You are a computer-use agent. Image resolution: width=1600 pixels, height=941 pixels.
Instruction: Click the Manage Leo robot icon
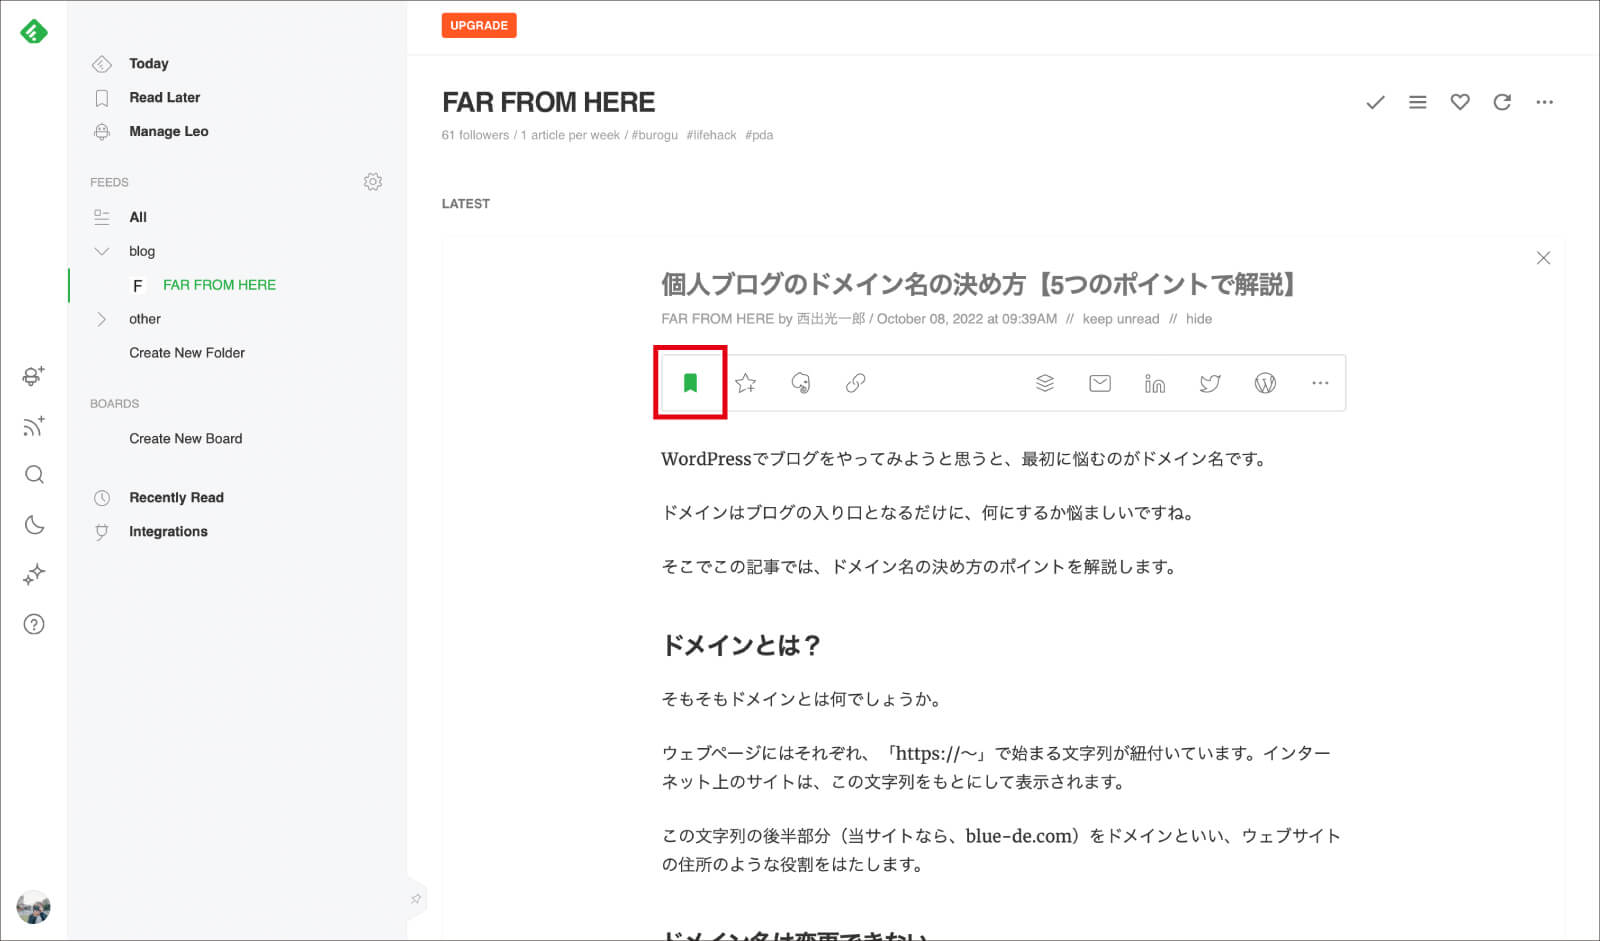pyautogui.click(x=101, y=131)
